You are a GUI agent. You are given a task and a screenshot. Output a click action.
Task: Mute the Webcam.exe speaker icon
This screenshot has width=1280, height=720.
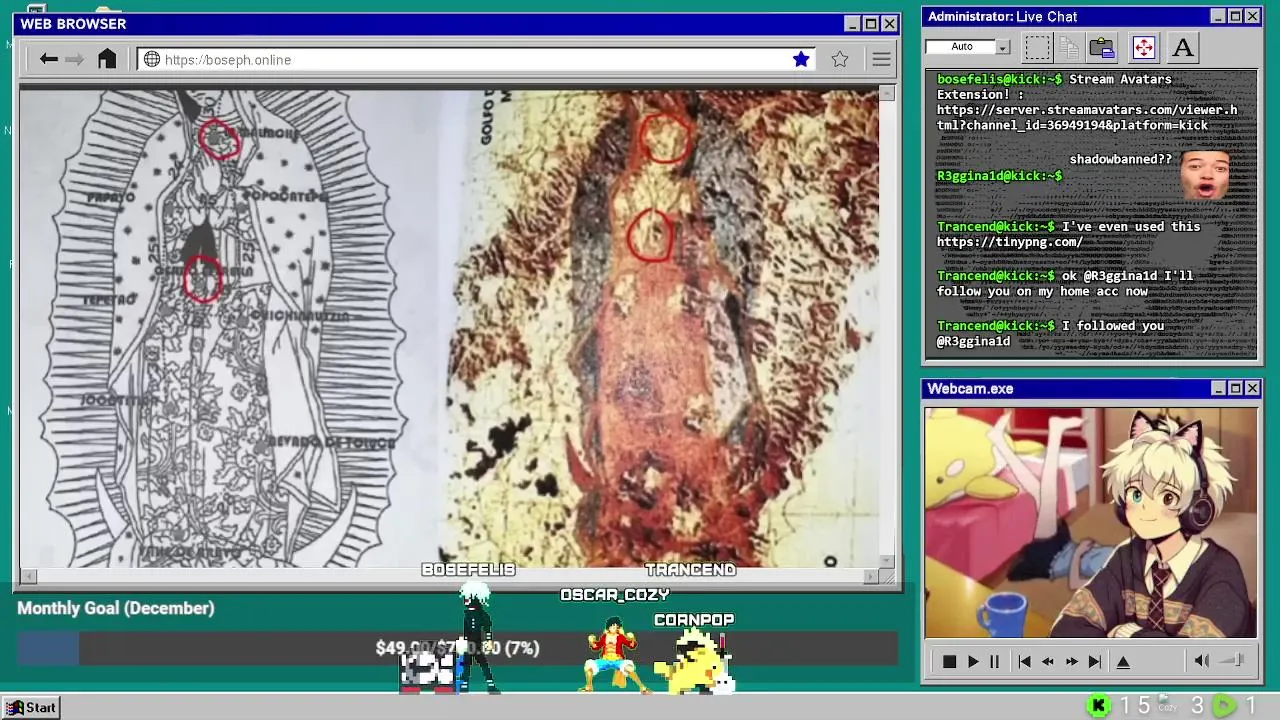pyautogui.click(x=1201, y=660)
